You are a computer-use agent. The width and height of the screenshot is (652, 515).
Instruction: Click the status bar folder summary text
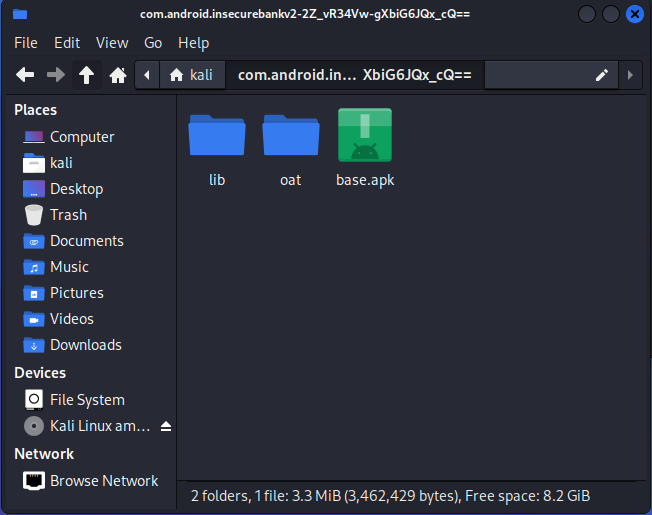pos(390,496)
